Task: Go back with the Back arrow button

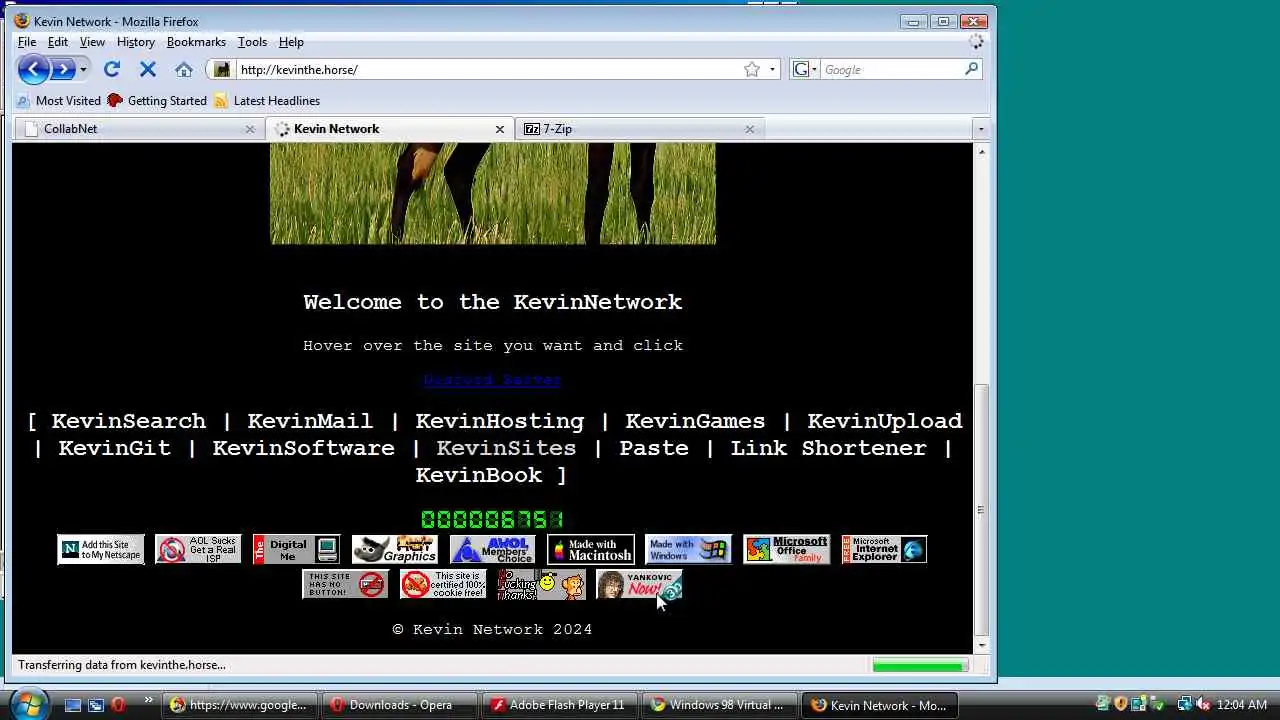Action: point(33,69)
